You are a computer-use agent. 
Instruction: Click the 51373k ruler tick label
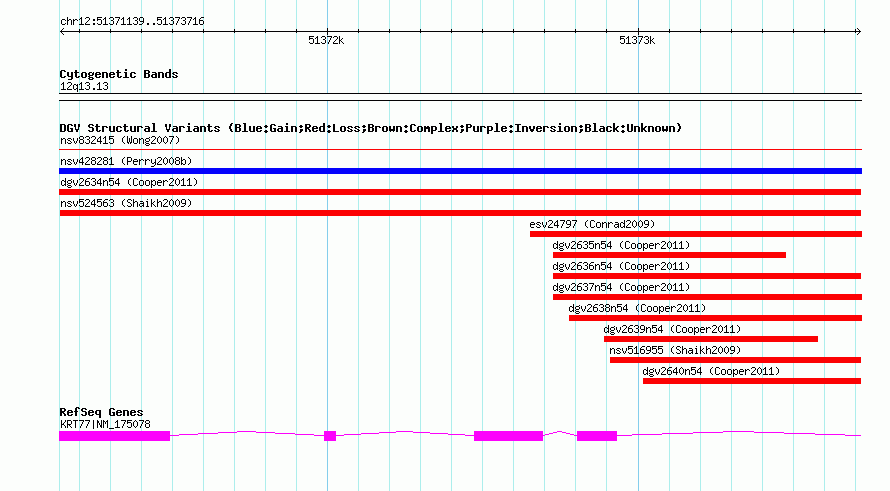coord(637,40)
